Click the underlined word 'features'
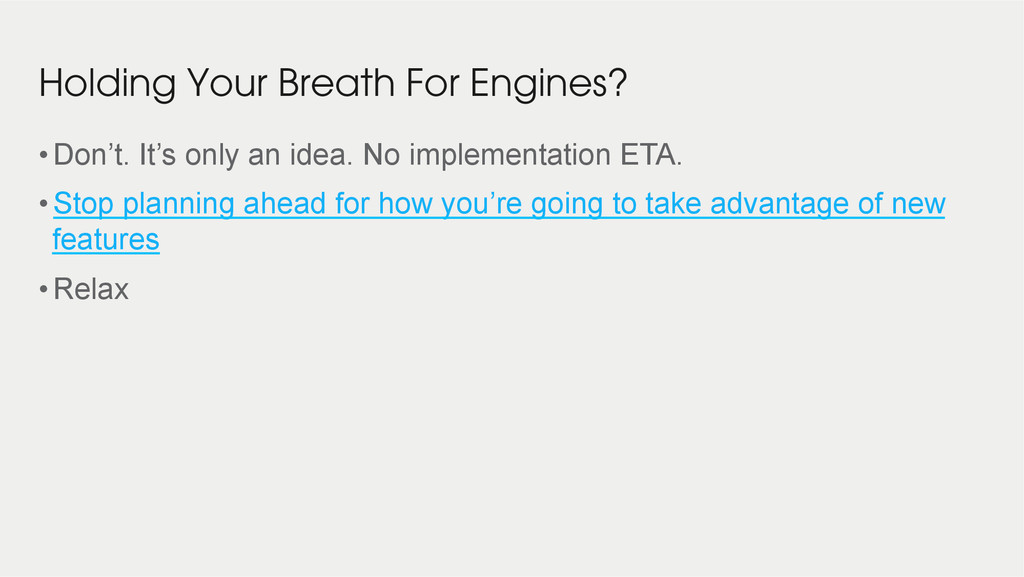This screenshot has height=577, width=1024. click(106, 240)
